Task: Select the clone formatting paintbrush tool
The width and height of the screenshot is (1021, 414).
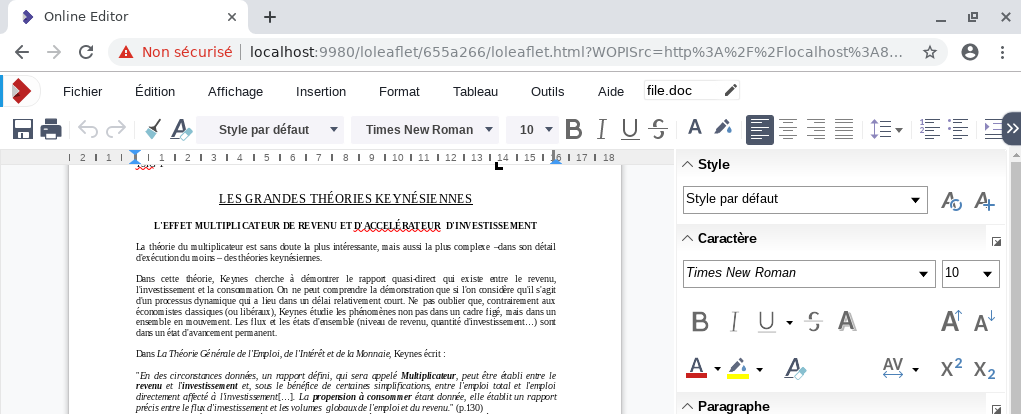Action: pos(153,129)
